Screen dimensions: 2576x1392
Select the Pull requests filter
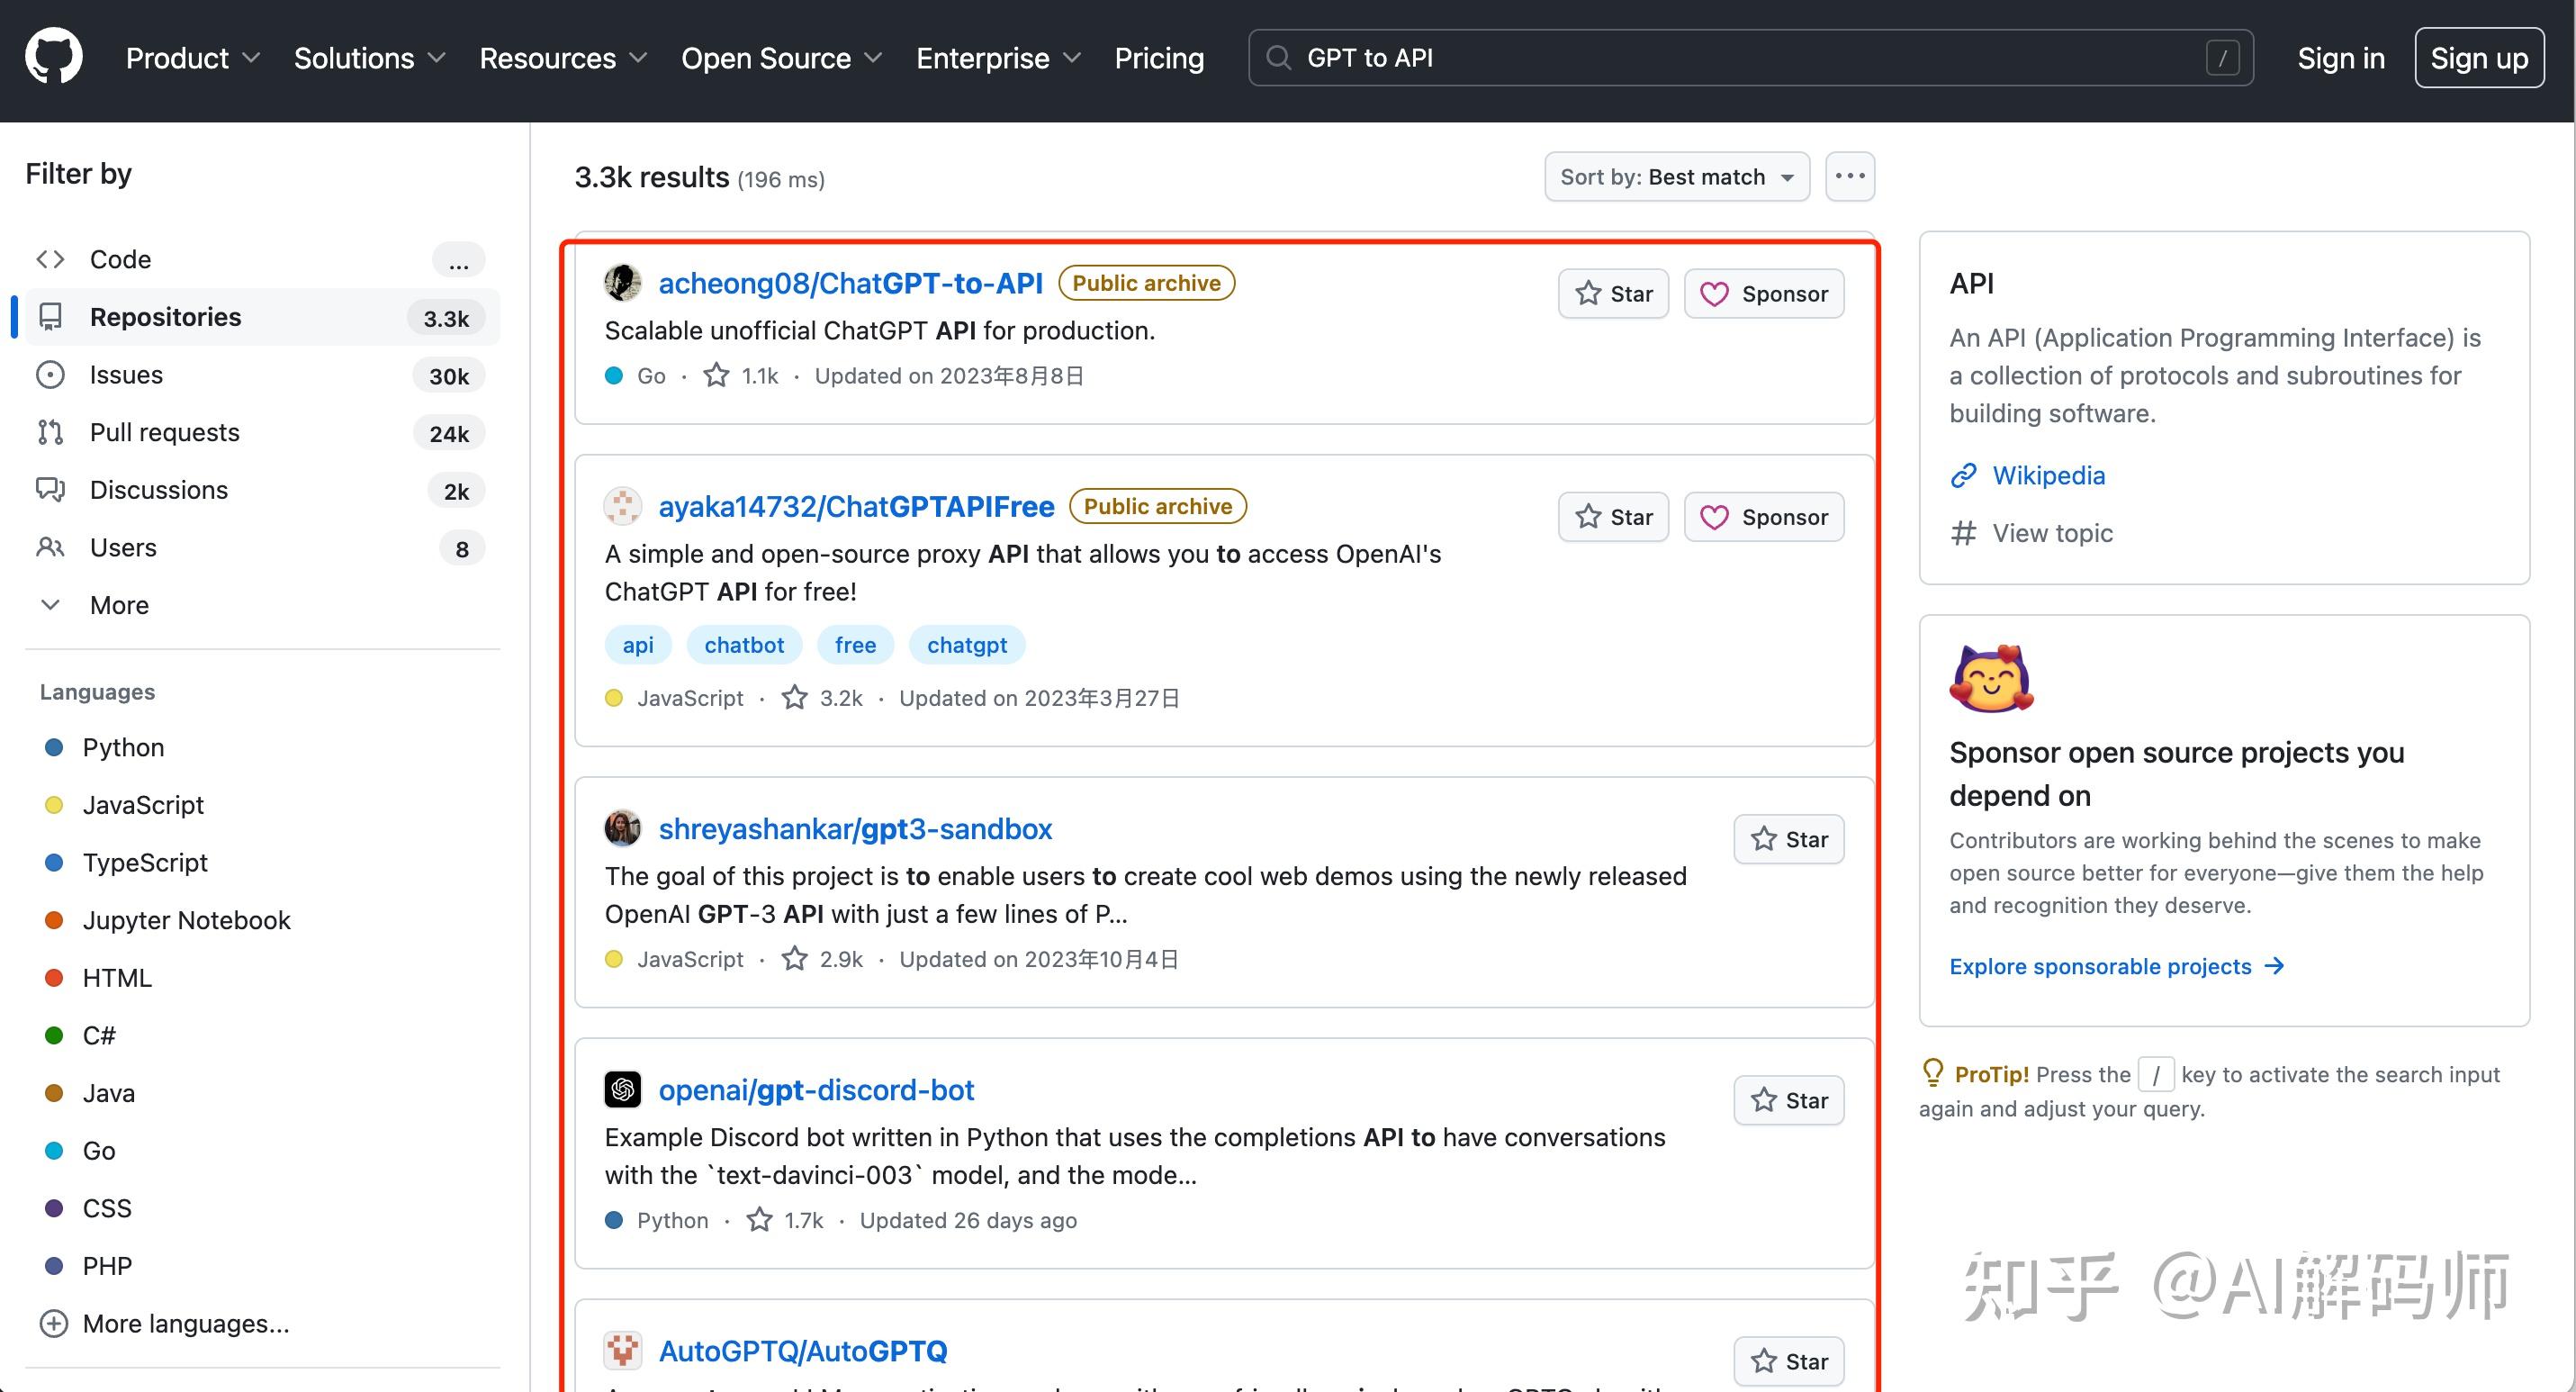click(262, 433)
